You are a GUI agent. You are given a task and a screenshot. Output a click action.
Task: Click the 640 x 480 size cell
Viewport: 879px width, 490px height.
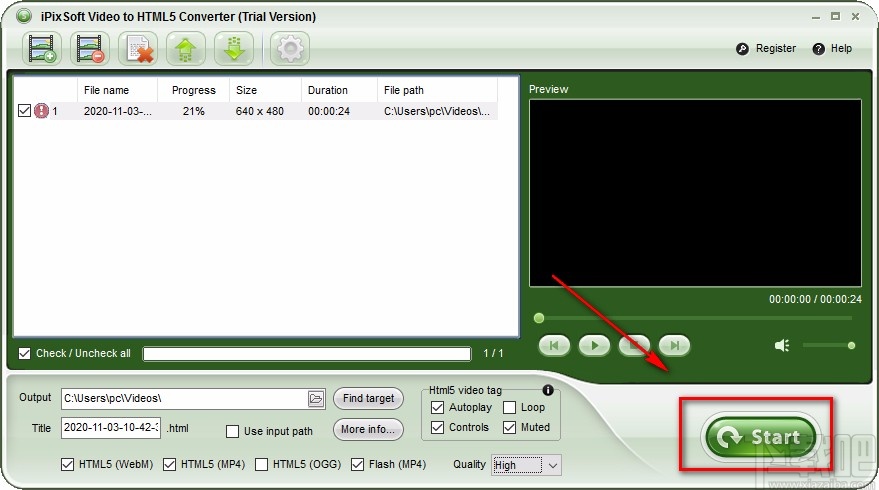(260, 111)
